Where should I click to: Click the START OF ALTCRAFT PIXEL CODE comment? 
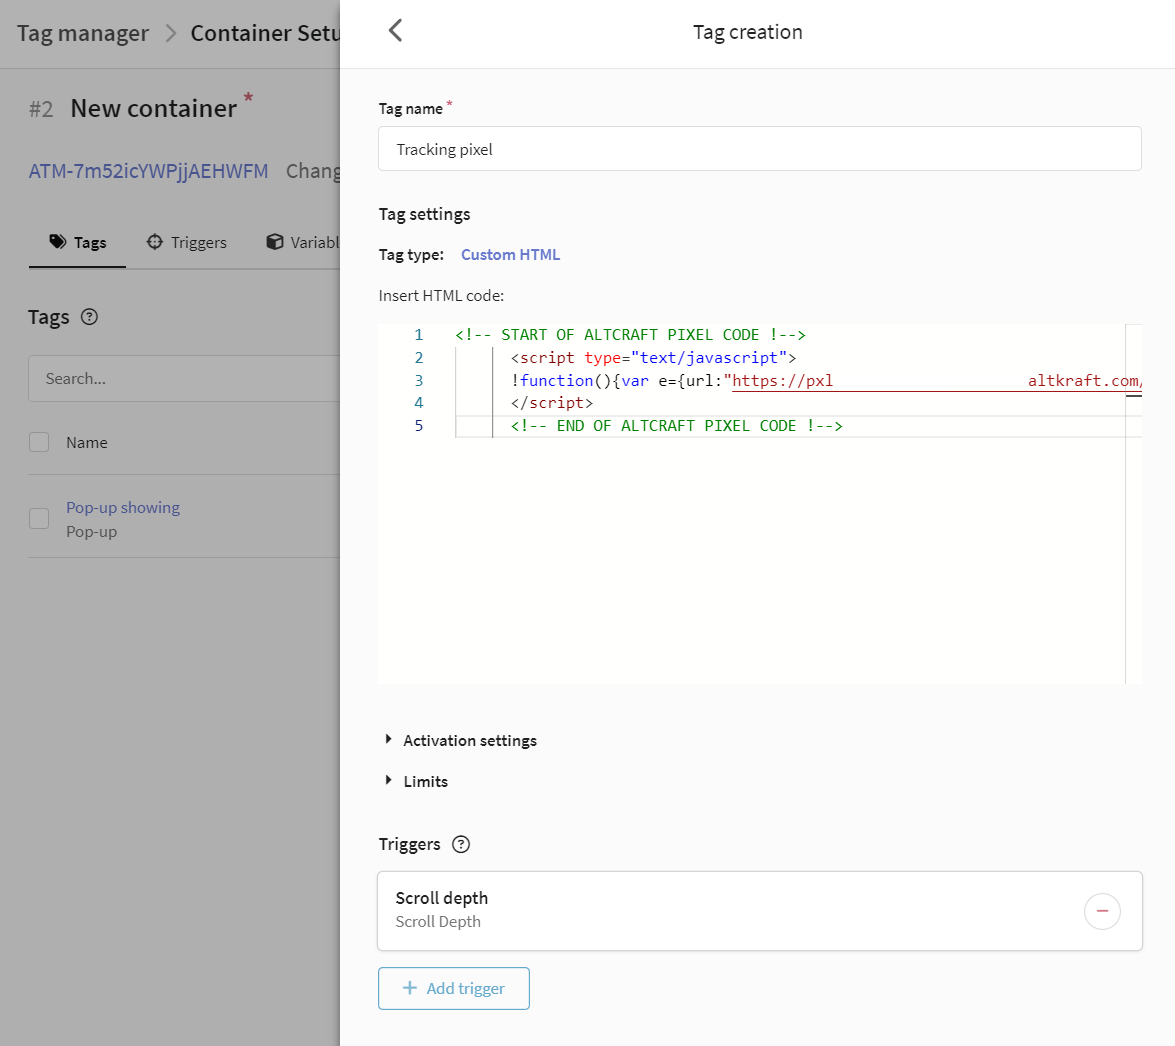click(x=630, y=335)
